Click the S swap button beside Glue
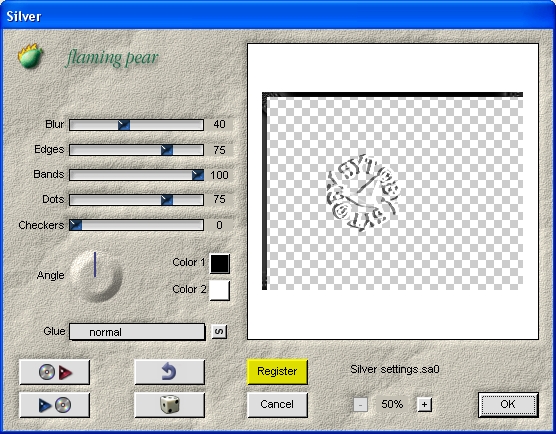Image resolution: width=556 pixels, height=434 pixels. (219, 332)
